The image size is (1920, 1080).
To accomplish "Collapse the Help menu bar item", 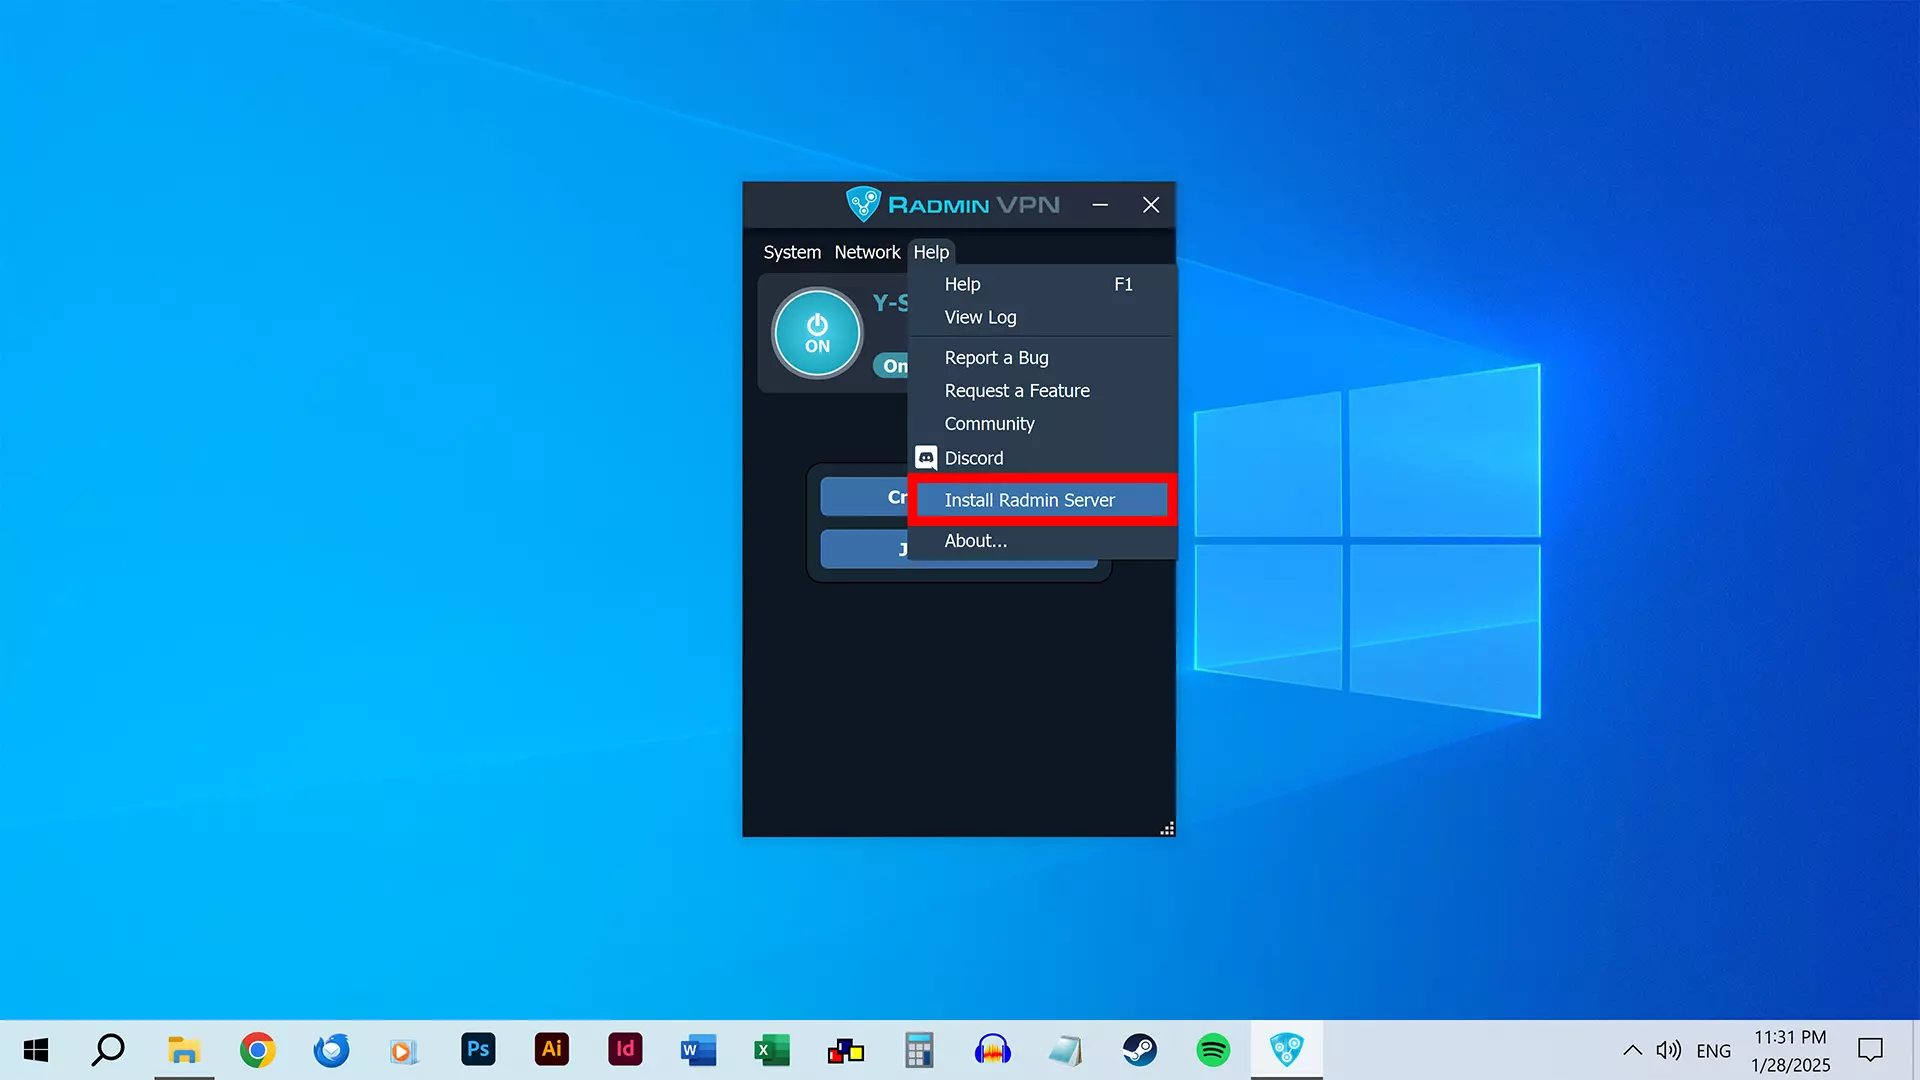I will [x=930, y=252].
